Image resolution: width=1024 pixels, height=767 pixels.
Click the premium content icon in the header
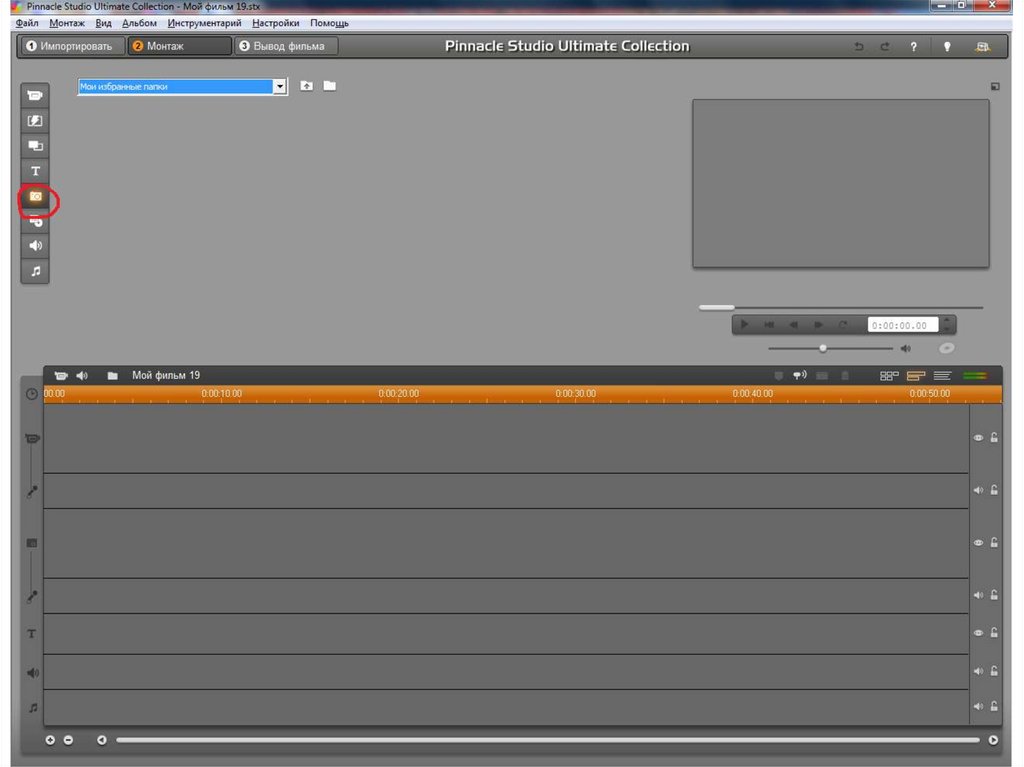pyautogui.click(x=982, y=46)
